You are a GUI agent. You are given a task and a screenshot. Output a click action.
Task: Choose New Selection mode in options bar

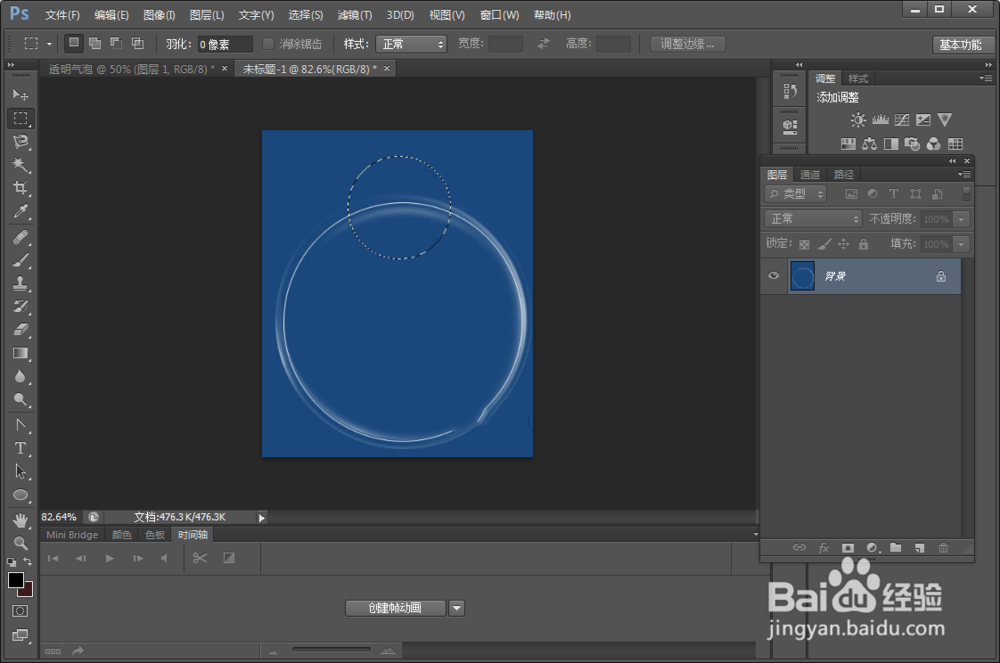74,43
